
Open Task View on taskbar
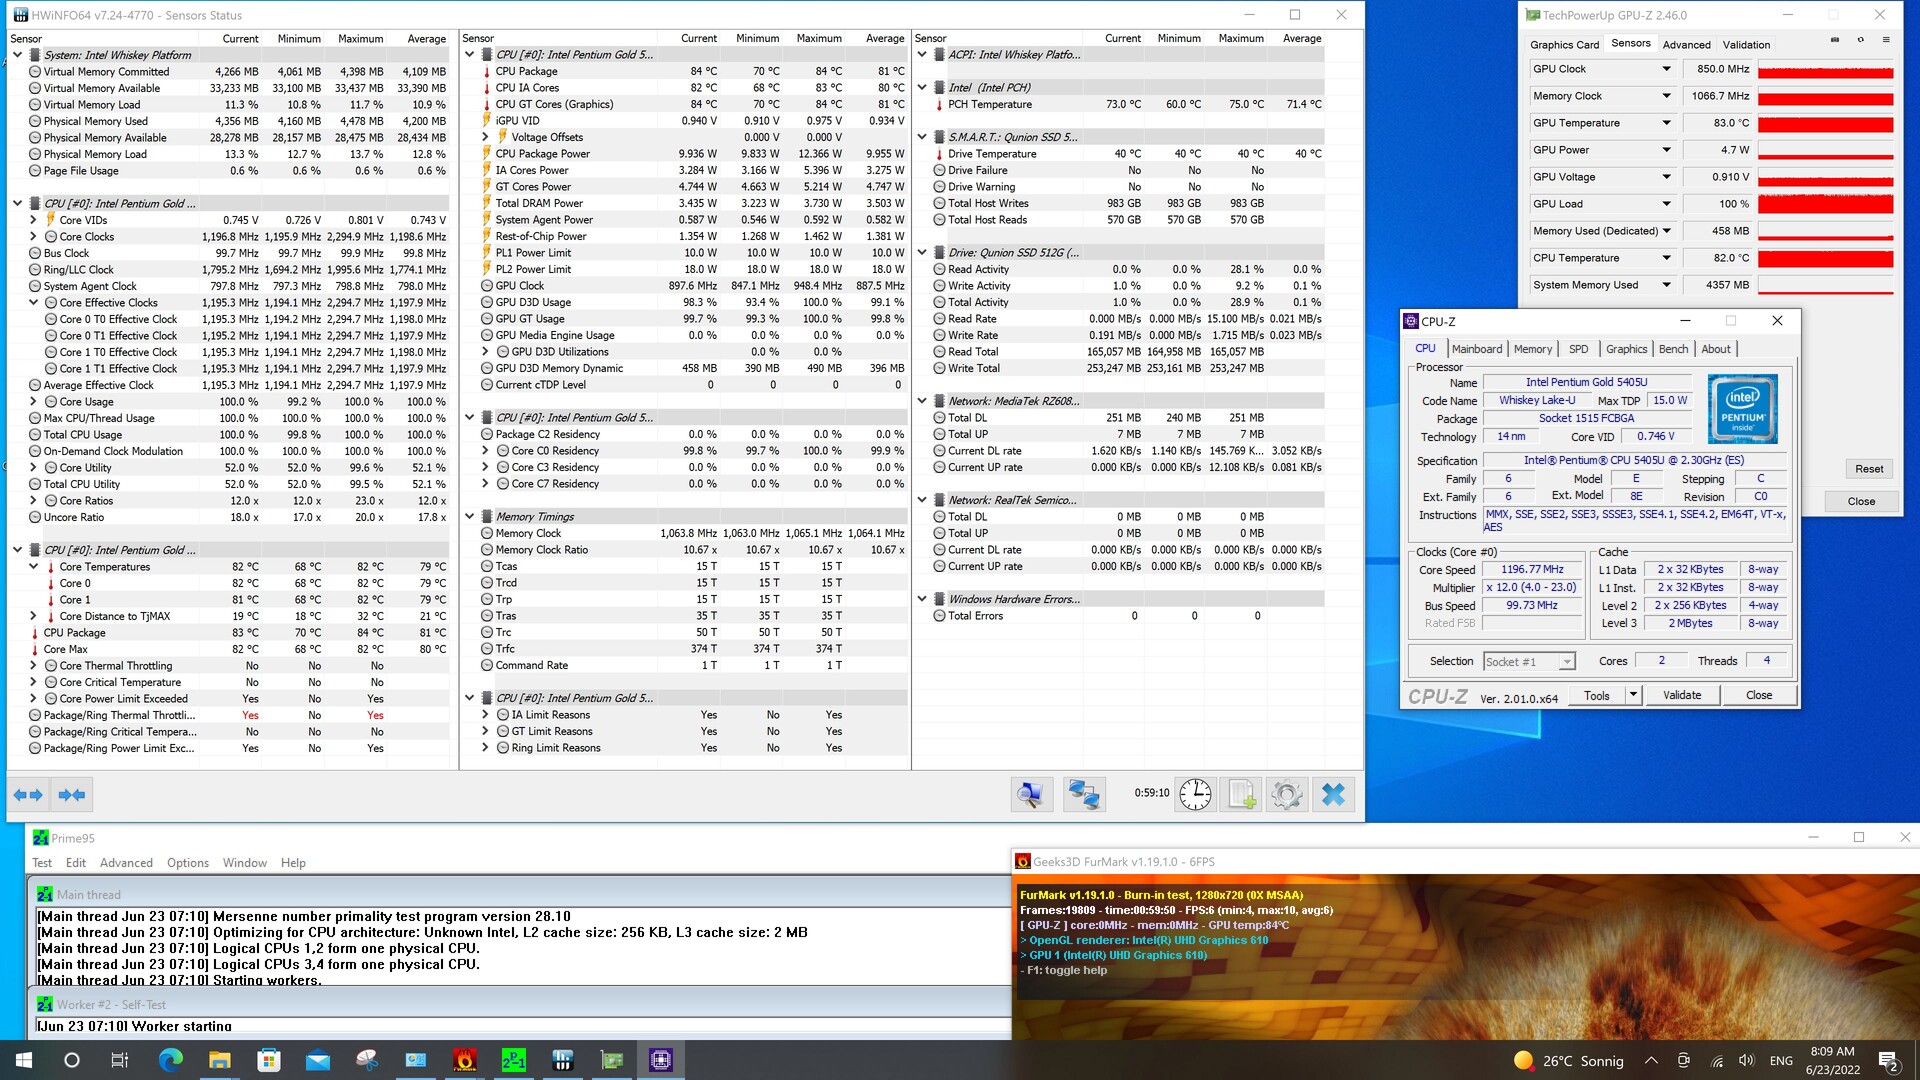point(120,1060)
